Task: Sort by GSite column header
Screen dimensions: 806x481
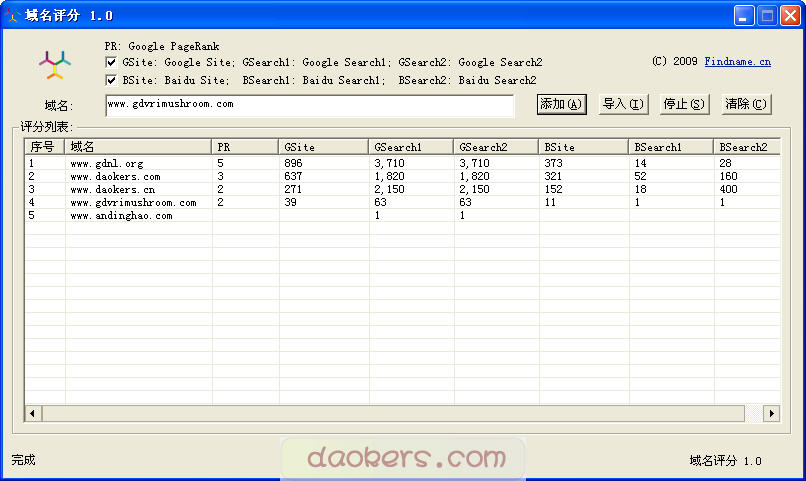Action: click(x=323, y=147)
